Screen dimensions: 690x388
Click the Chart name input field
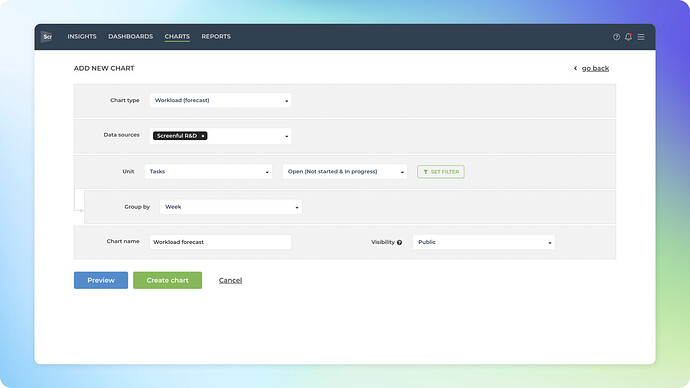[x=220, y=242]
